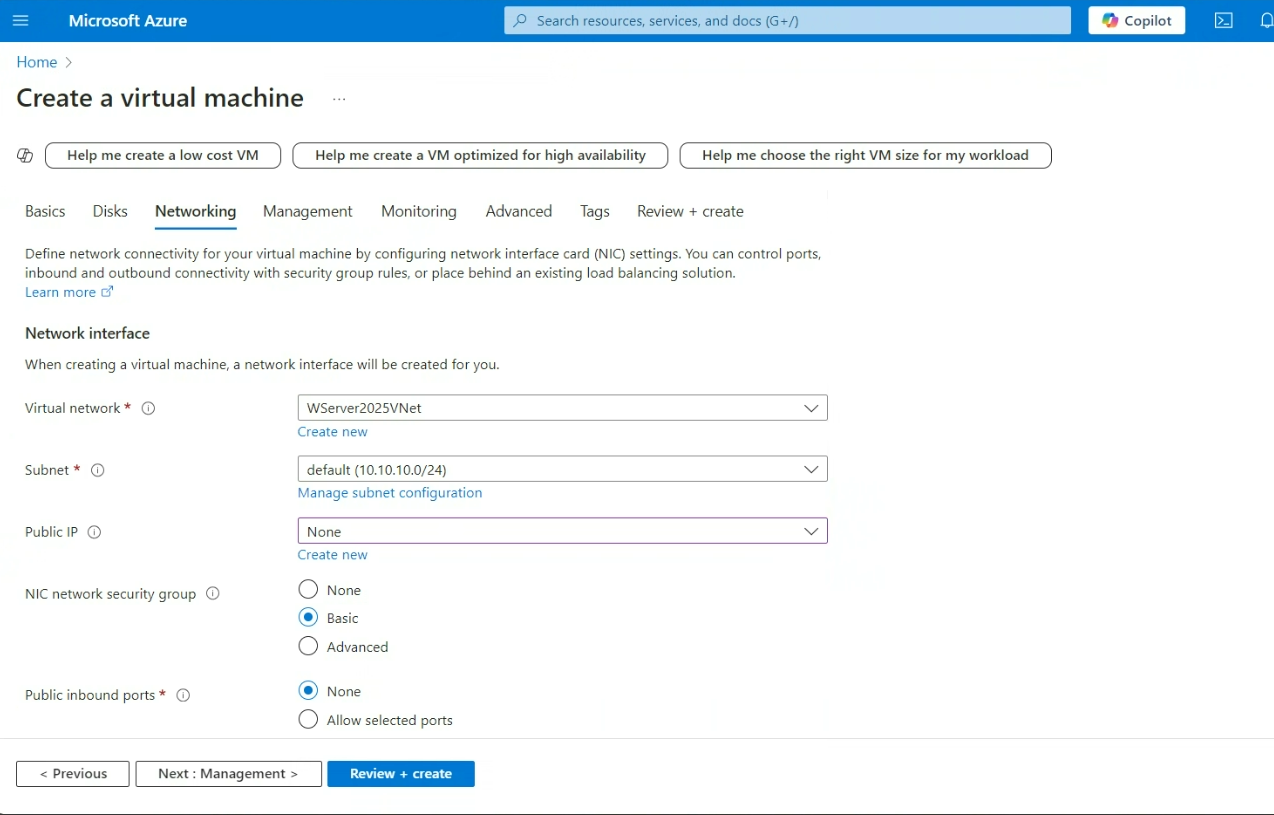Image resolution: width=1274 pixels, height=815 pixels.
Task: Expand the Public IP dropdown
Action: point(562,532)
